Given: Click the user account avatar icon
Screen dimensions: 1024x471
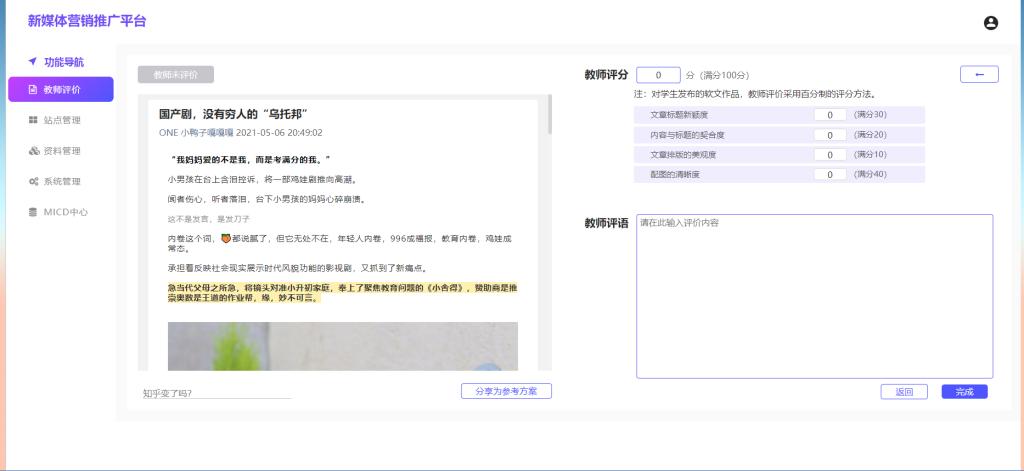Looking at the screenshot, I should (991, 23).
